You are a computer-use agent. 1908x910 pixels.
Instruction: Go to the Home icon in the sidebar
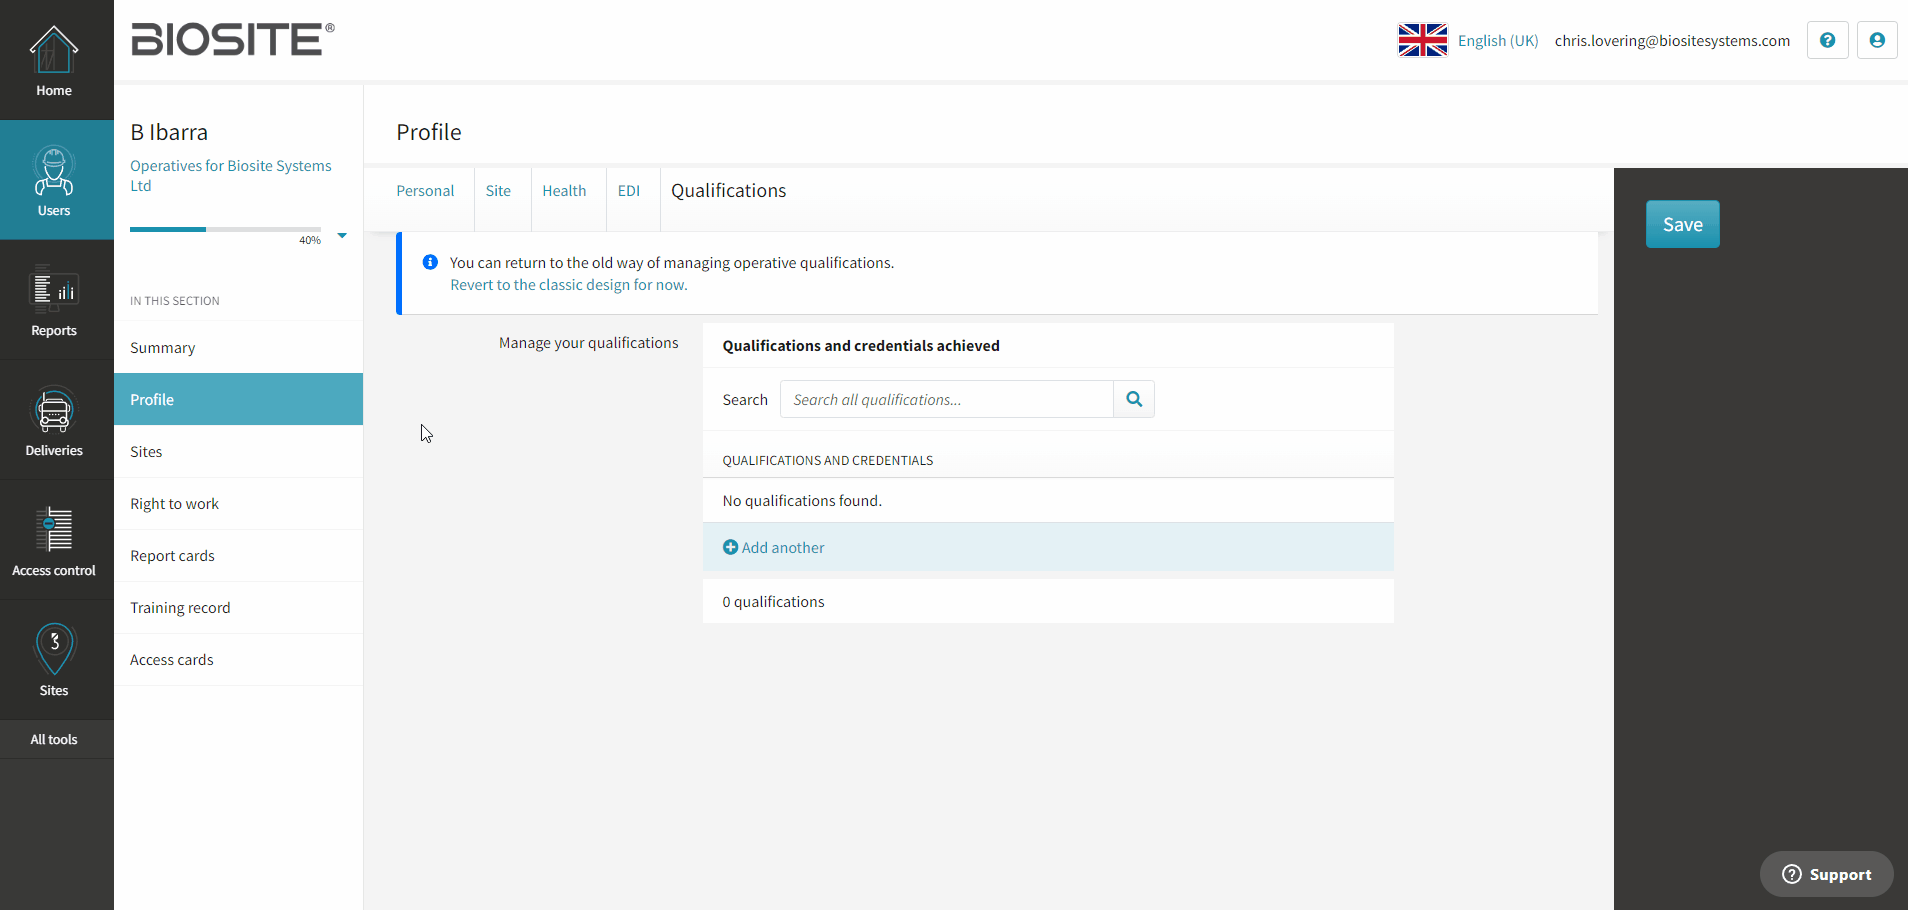[x=54, y=50]
